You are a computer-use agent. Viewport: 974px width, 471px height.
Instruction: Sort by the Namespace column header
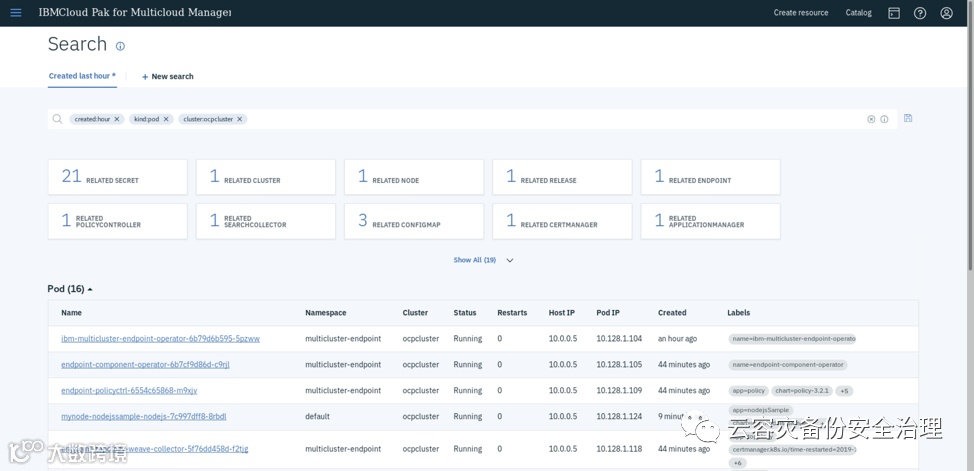(x=325, y=313)
